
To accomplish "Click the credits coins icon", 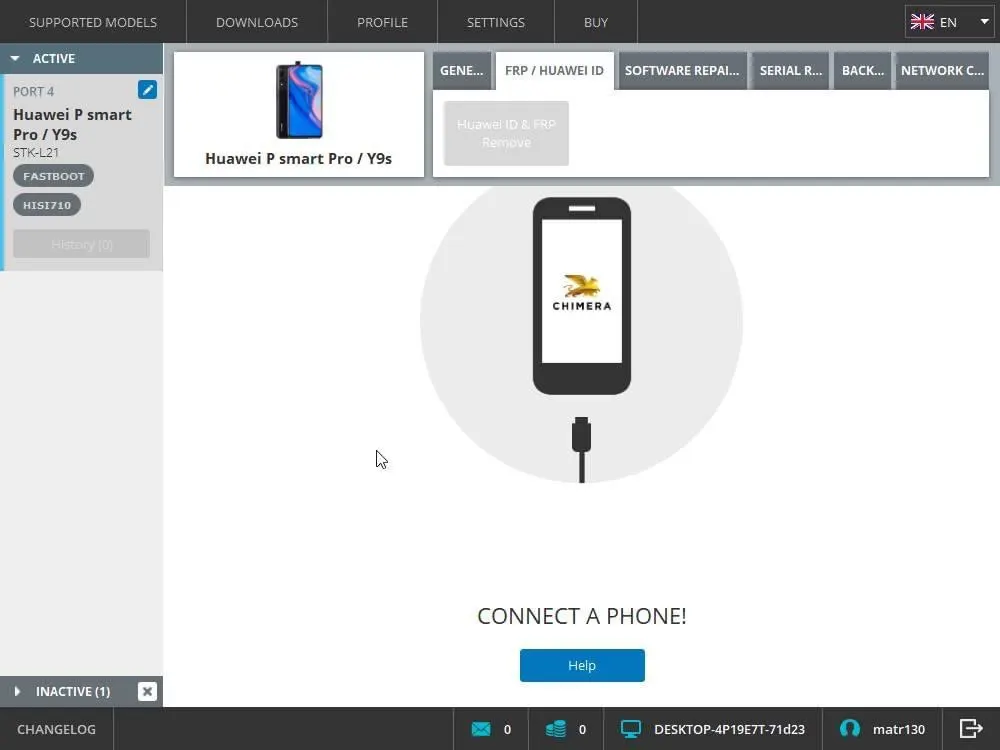I will coord(555,729).
